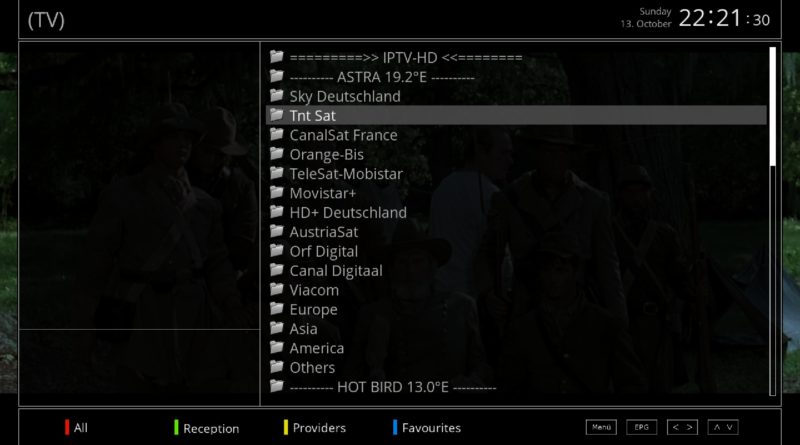Click the Menu button
The width and height of the screenshot is (800, 445).
[x=601, y=427]
